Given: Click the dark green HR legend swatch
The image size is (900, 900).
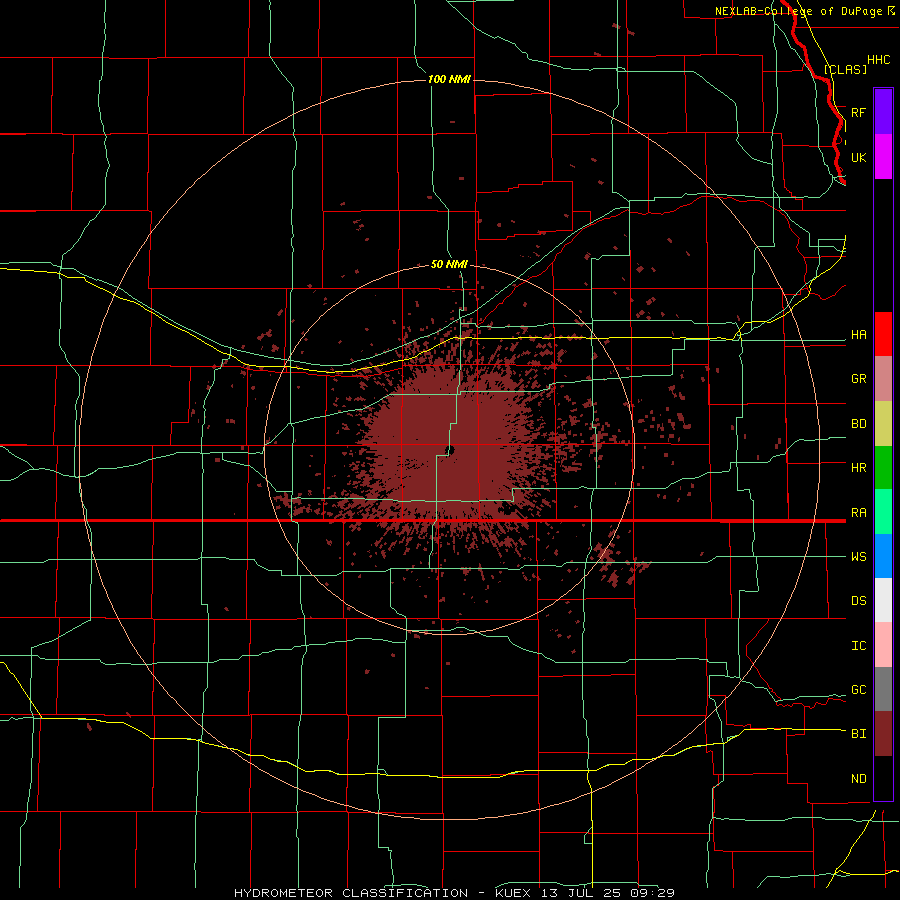Looking at the screenshot, I should pyautogui.click(x=883, y=468).
